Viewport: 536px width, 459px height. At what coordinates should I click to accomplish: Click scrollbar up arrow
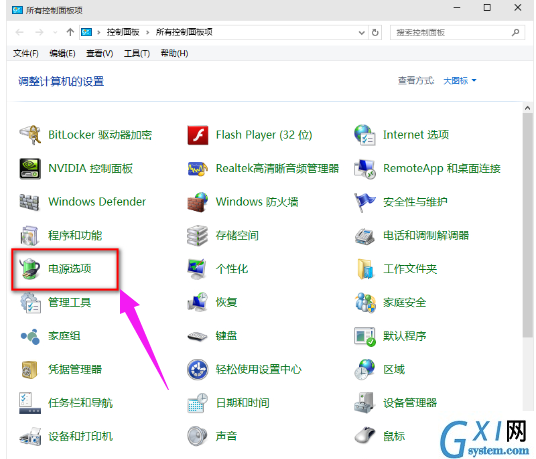coord(527,108)
